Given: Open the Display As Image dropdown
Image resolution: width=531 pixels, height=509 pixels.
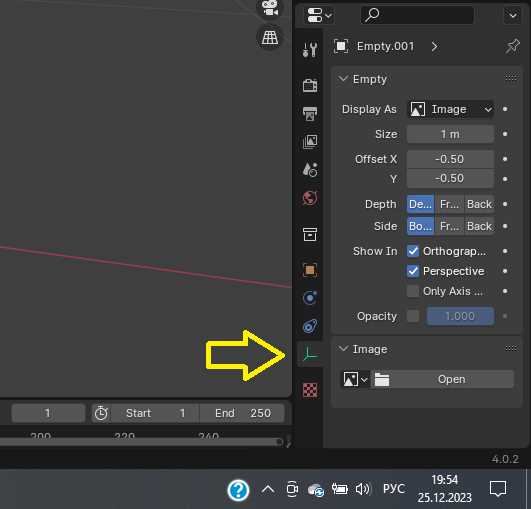Looking at the screenshot, I should [450, 109].
